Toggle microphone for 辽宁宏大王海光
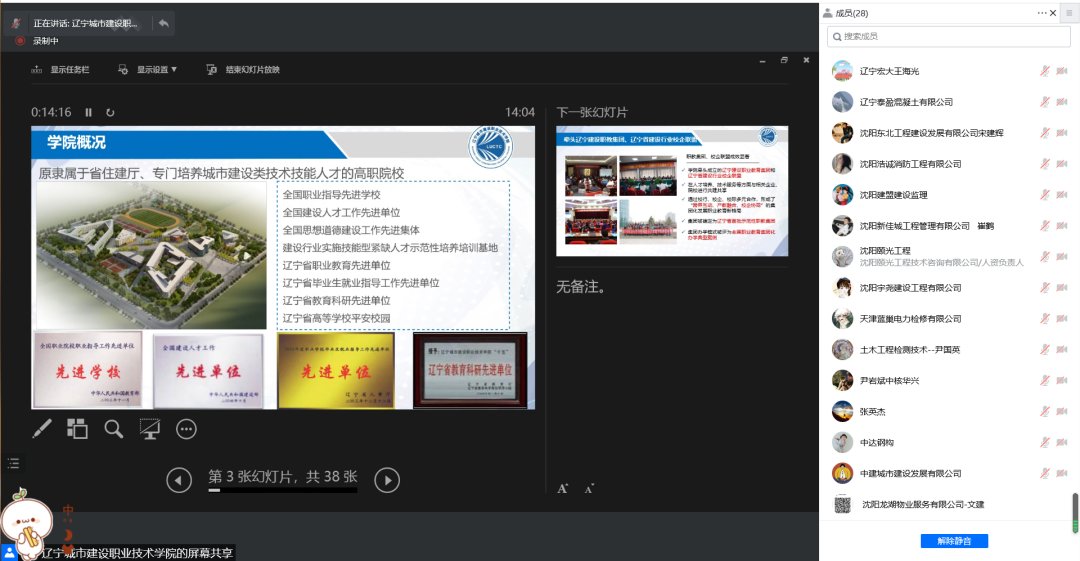The height and width of the screenshot is (561, 1080). [1045, 71]
